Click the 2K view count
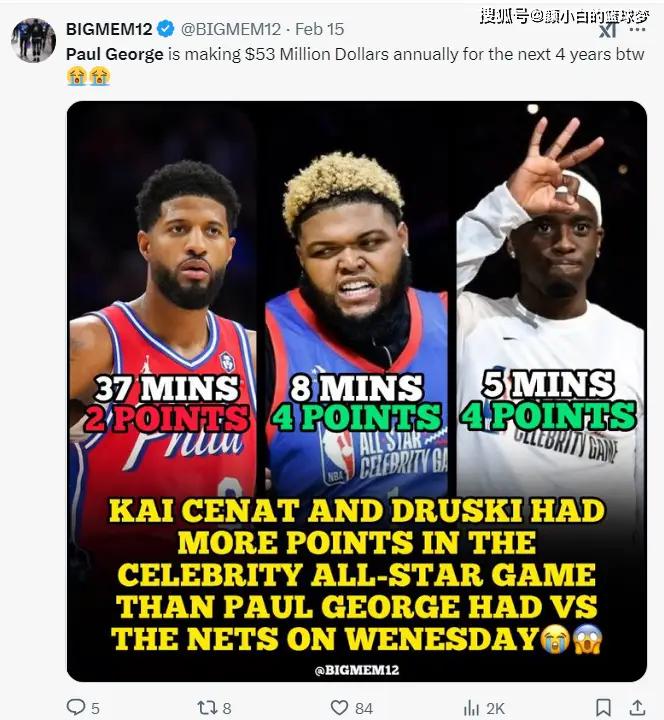The height and width of the screenshot is (720, 664). (495, 709)
